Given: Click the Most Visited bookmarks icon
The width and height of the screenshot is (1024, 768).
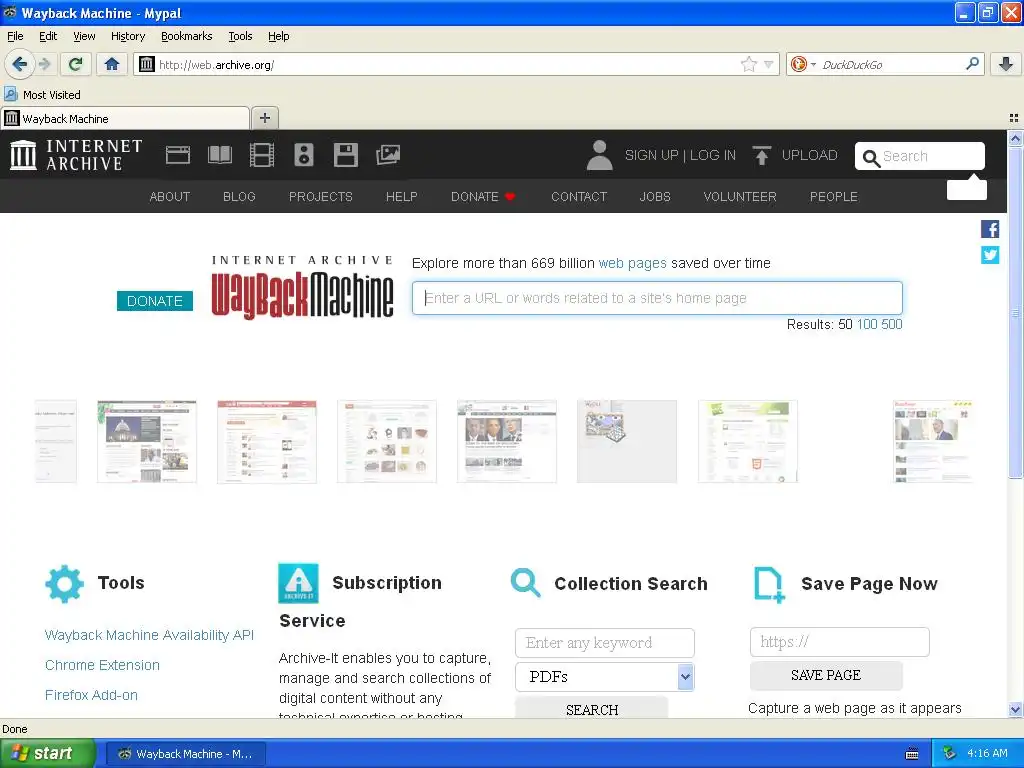Looking at the screenshot, I should pyautogui.click(x=10, y=94).
